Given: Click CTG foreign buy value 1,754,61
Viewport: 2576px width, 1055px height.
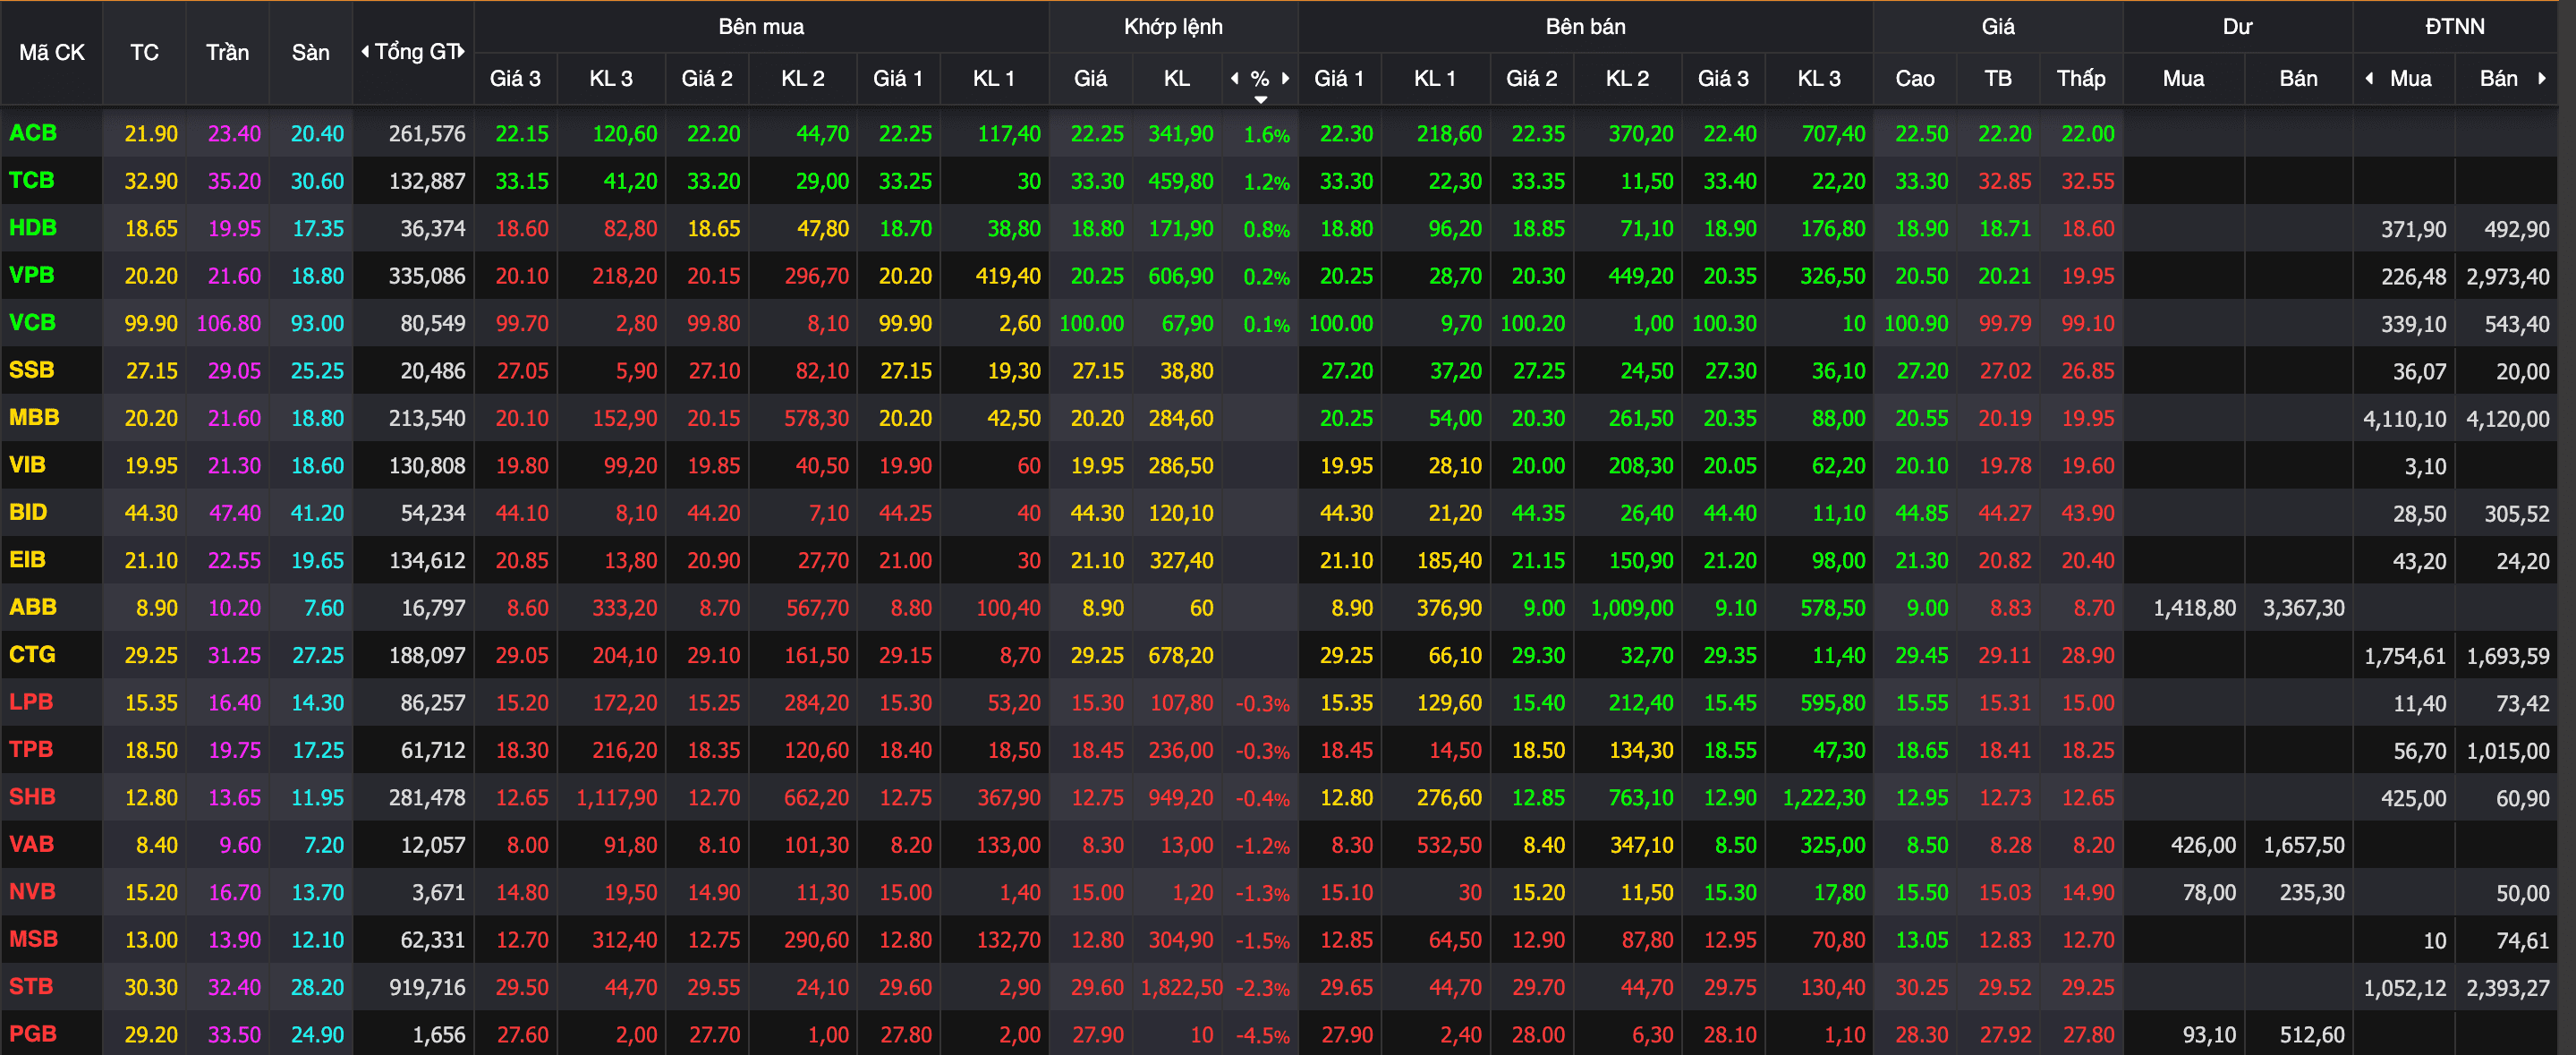Looking at the screenshot, I should pyautogui.click(x=2405, y=656).
